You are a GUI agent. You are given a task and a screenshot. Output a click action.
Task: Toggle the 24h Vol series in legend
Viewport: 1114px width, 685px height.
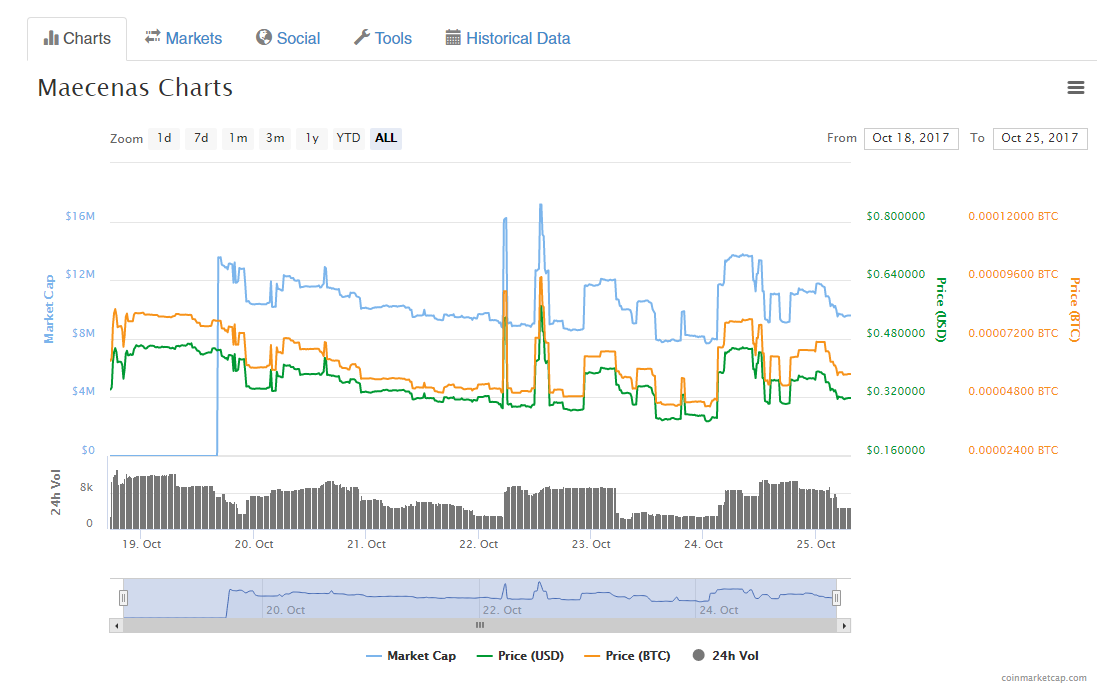(725, 656)
